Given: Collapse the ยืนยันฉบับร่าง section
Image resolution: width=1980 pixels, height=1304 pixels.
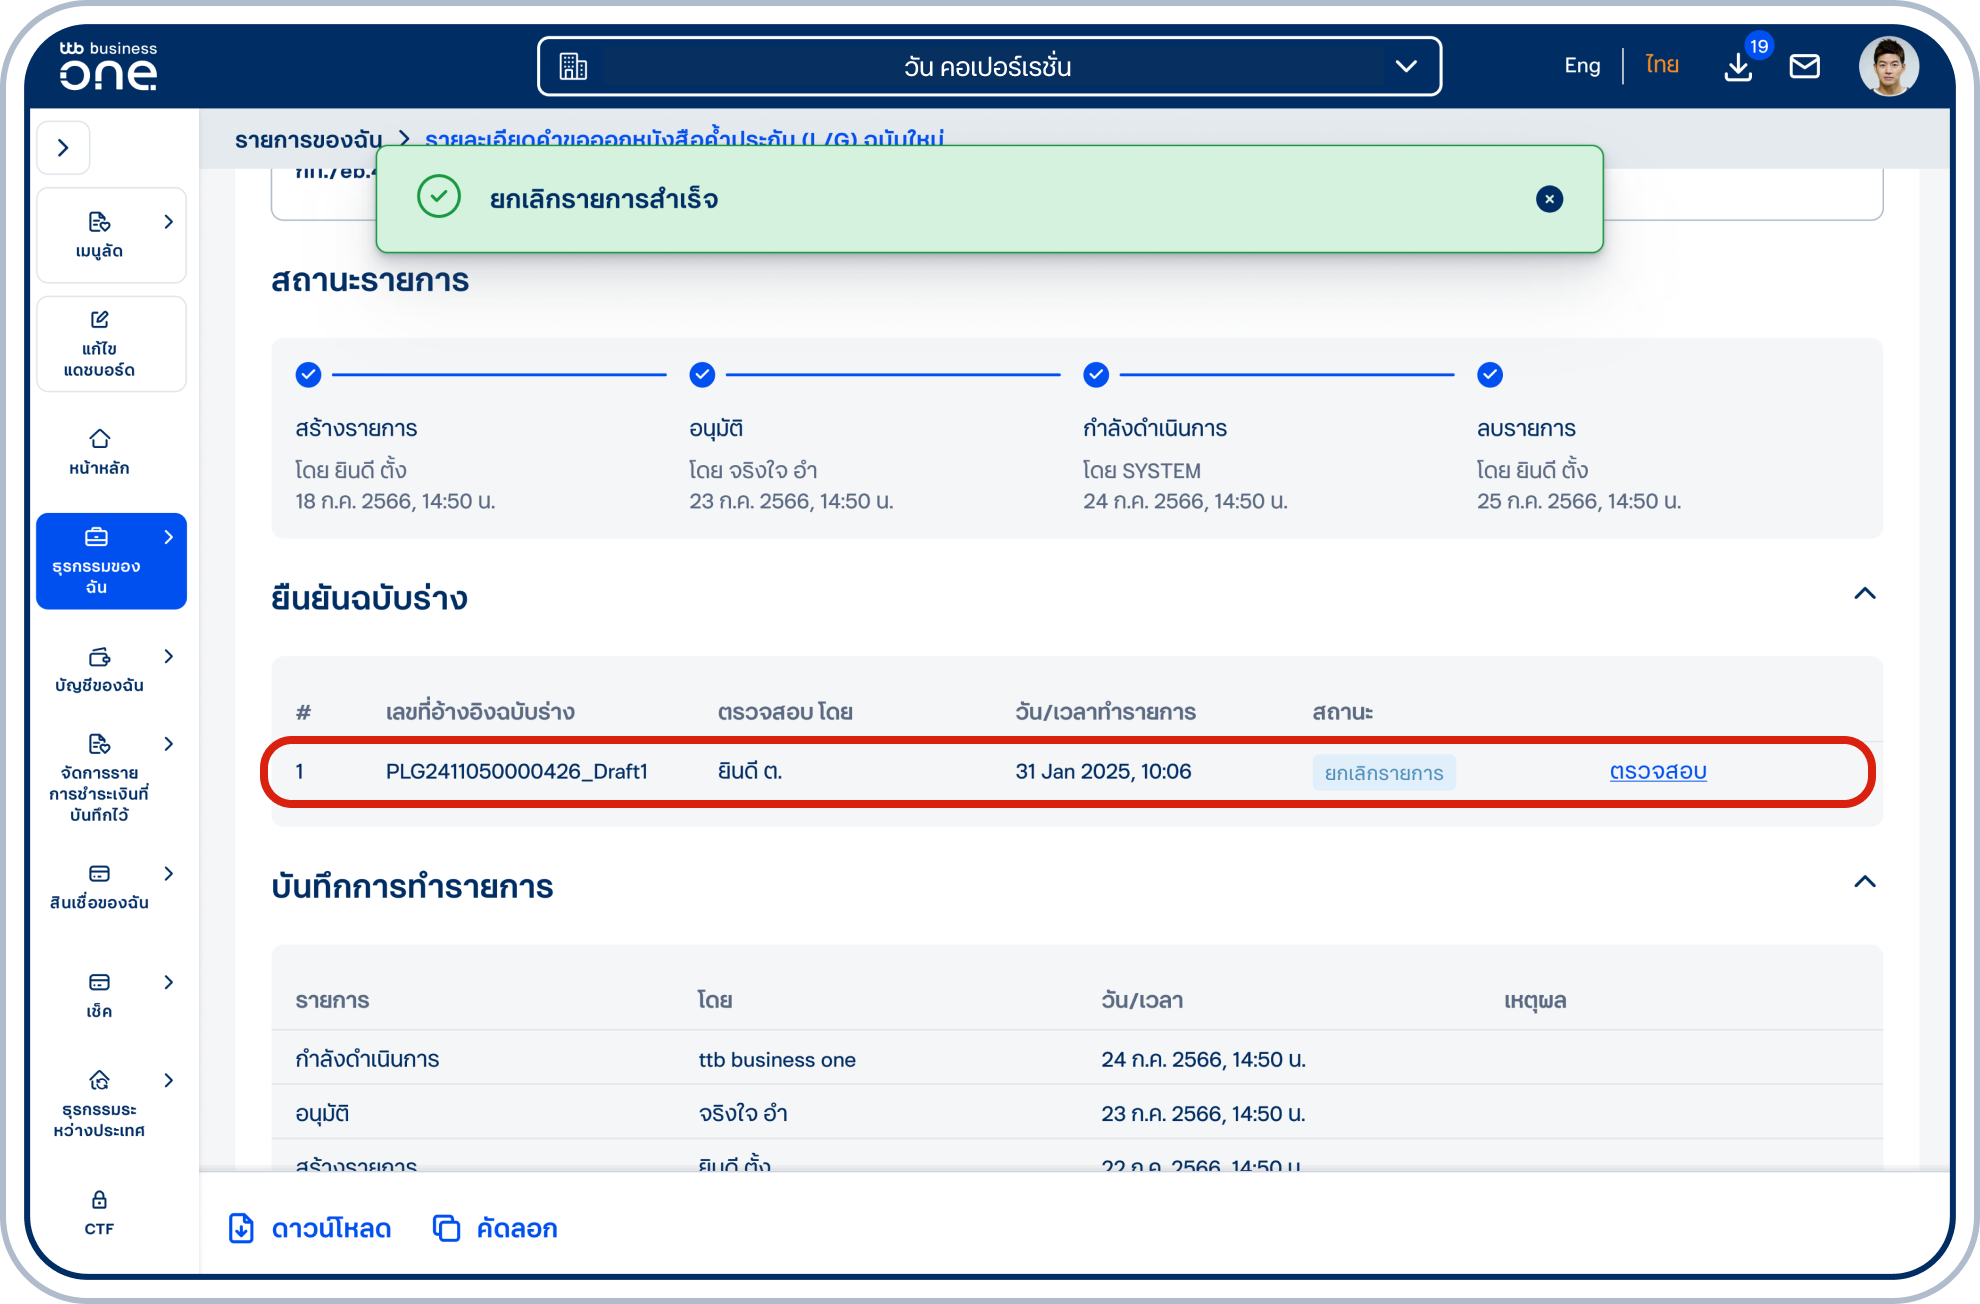Looking at the screenshot, I should click(1864, 594).
